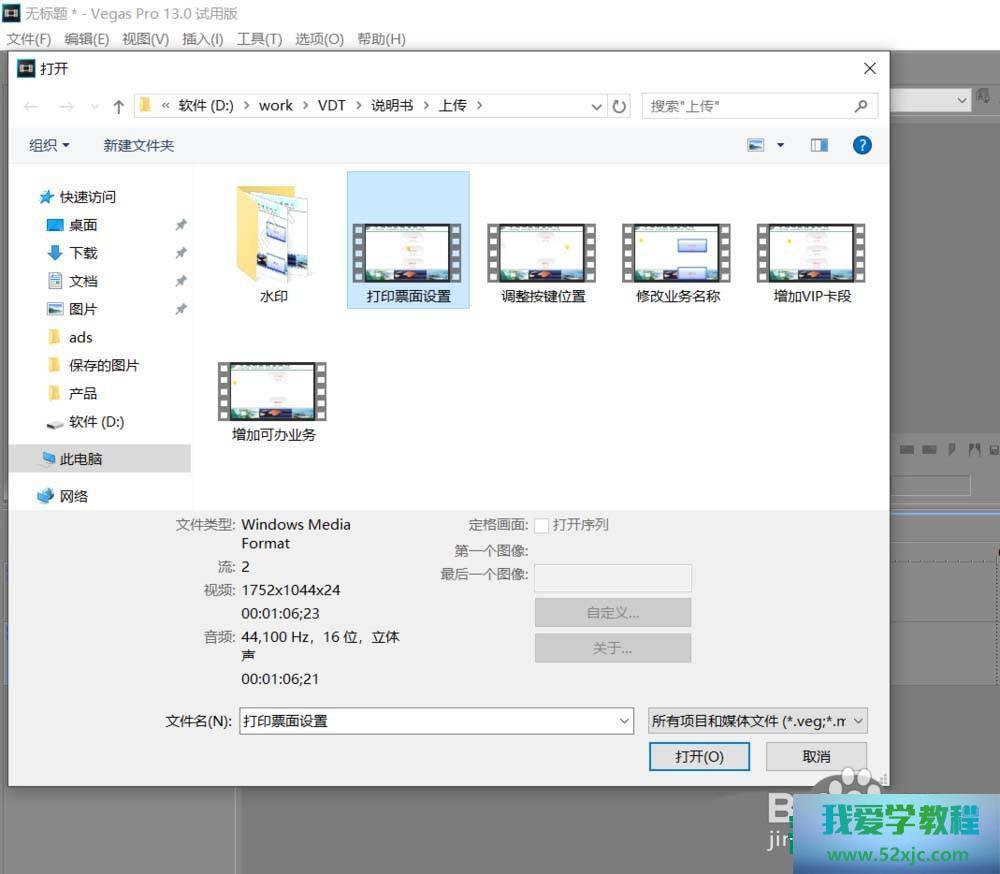Screen dimensions: 1000x874
Task: Click the 取消 button
Action: point(816,756)
